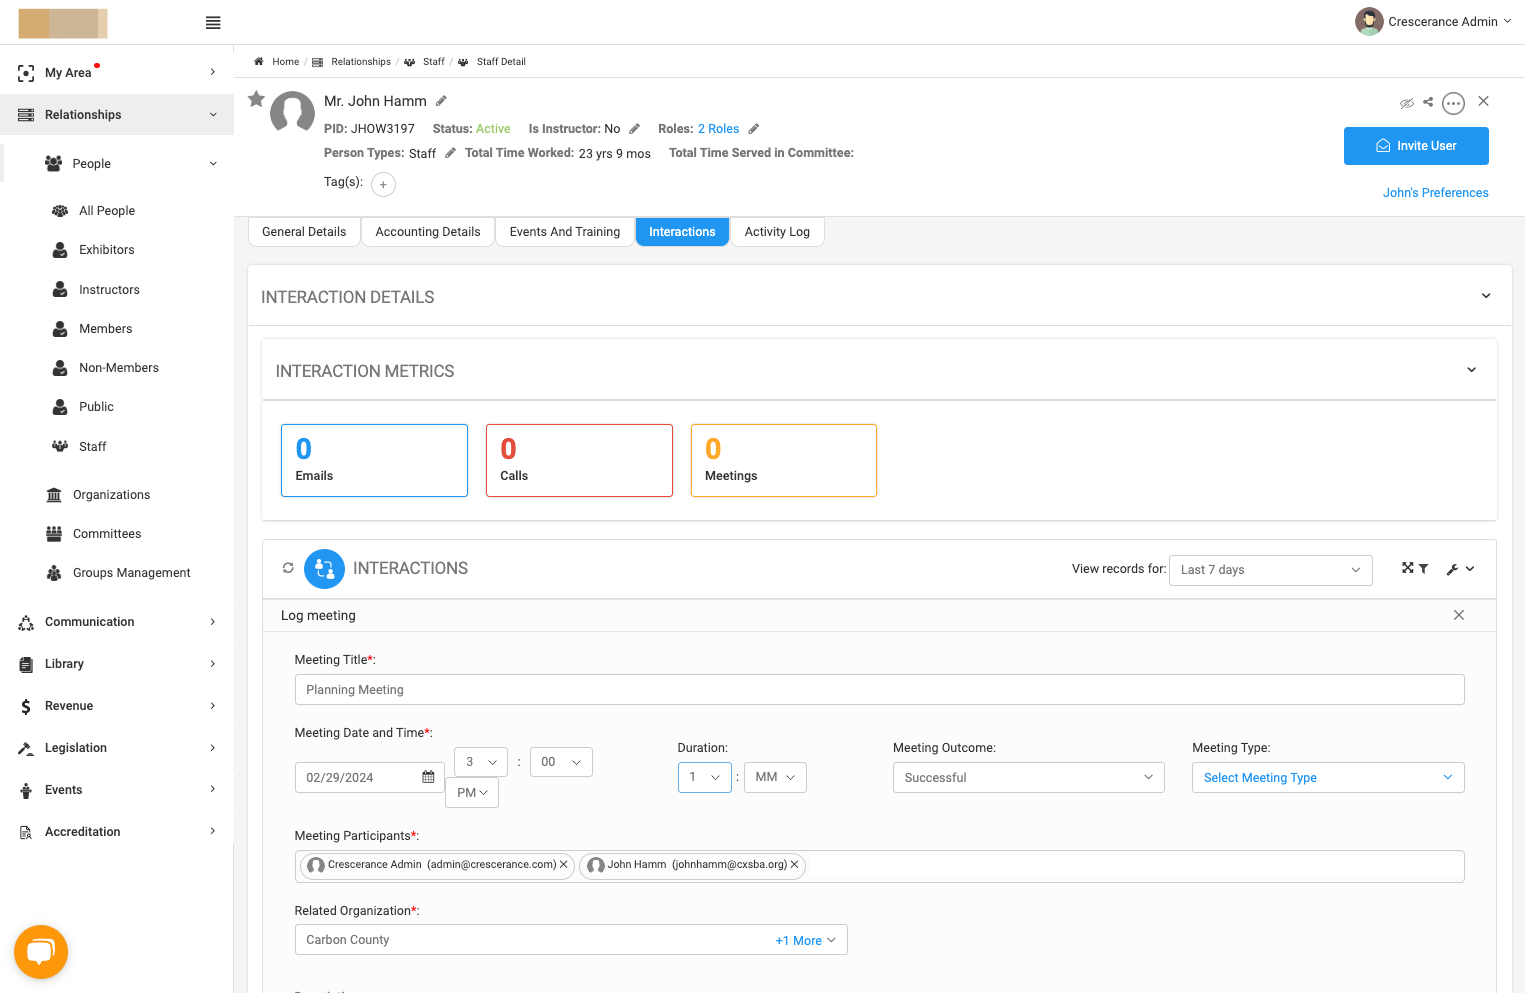Collapse the Interaction Details section
The height and width of the screenshot is (993, 1525).
click(x=1486, y=296)
